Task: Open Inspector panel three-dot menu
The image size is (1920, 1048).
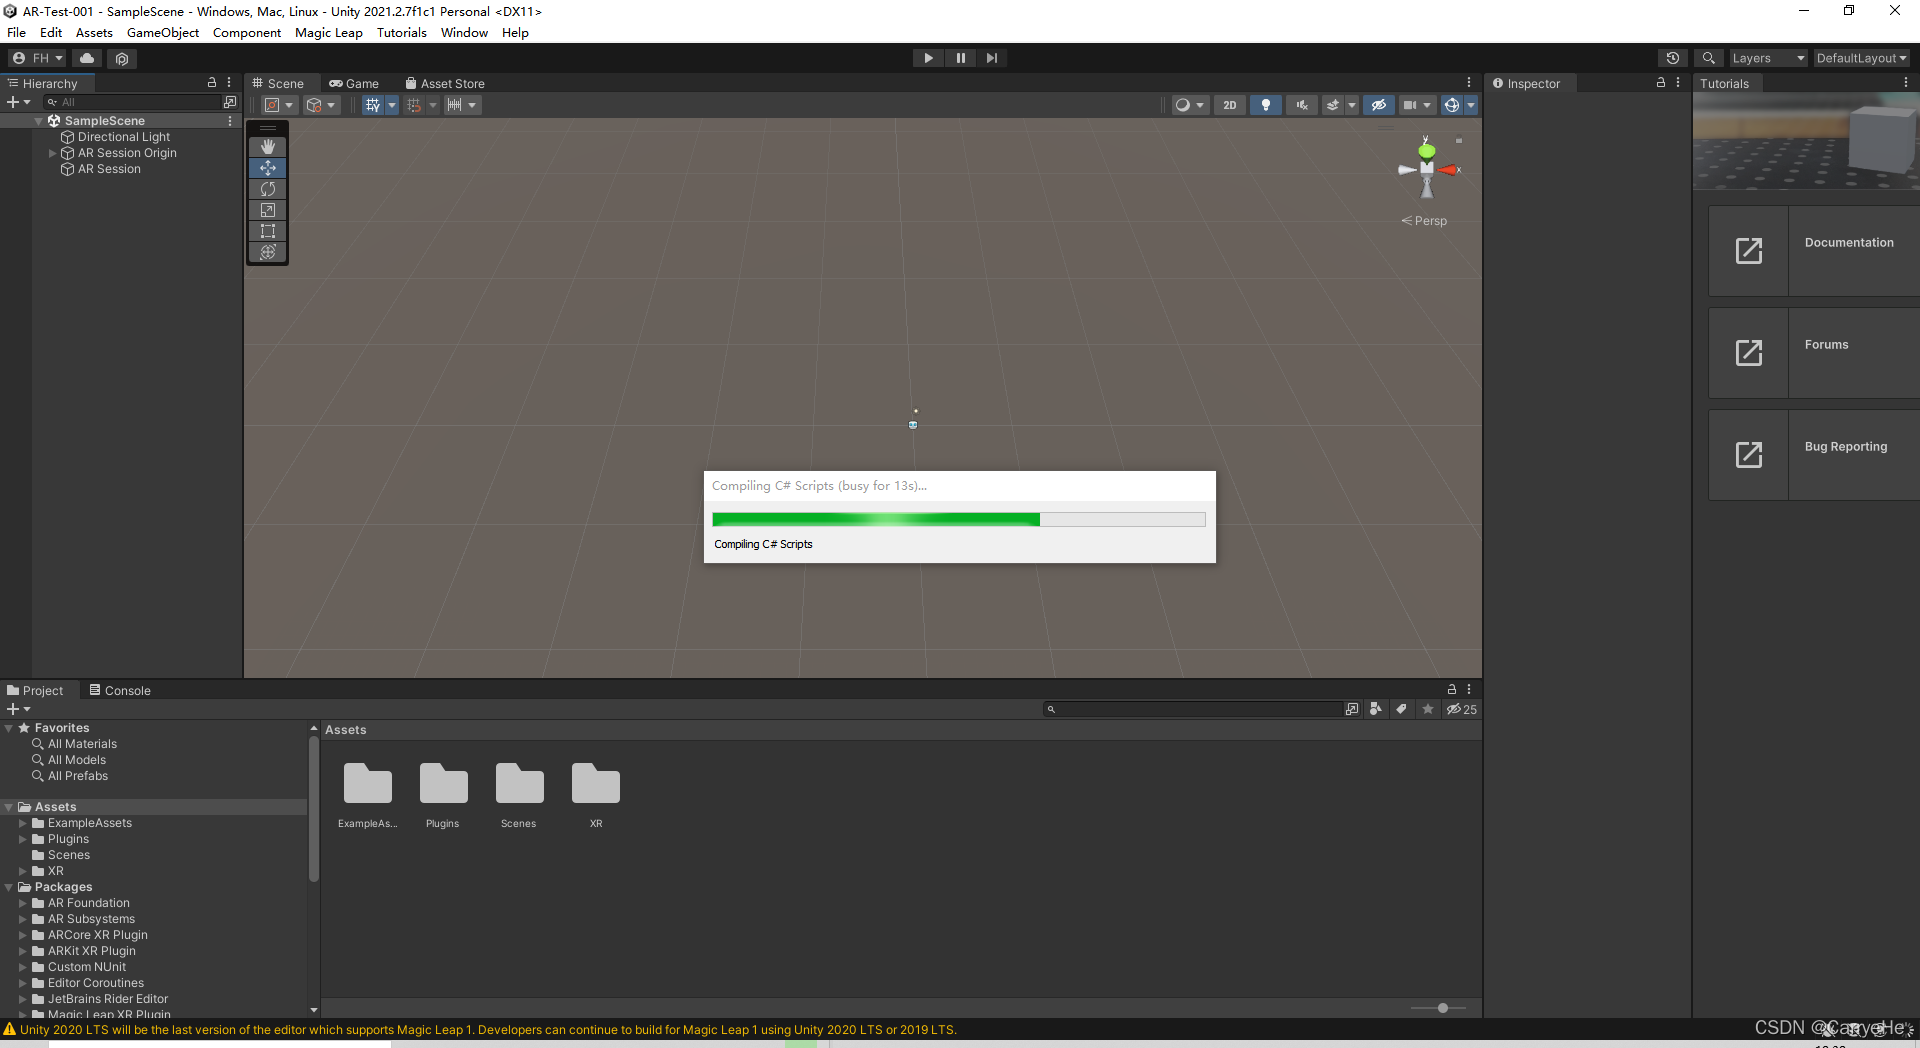Action: coord(1678,83)
